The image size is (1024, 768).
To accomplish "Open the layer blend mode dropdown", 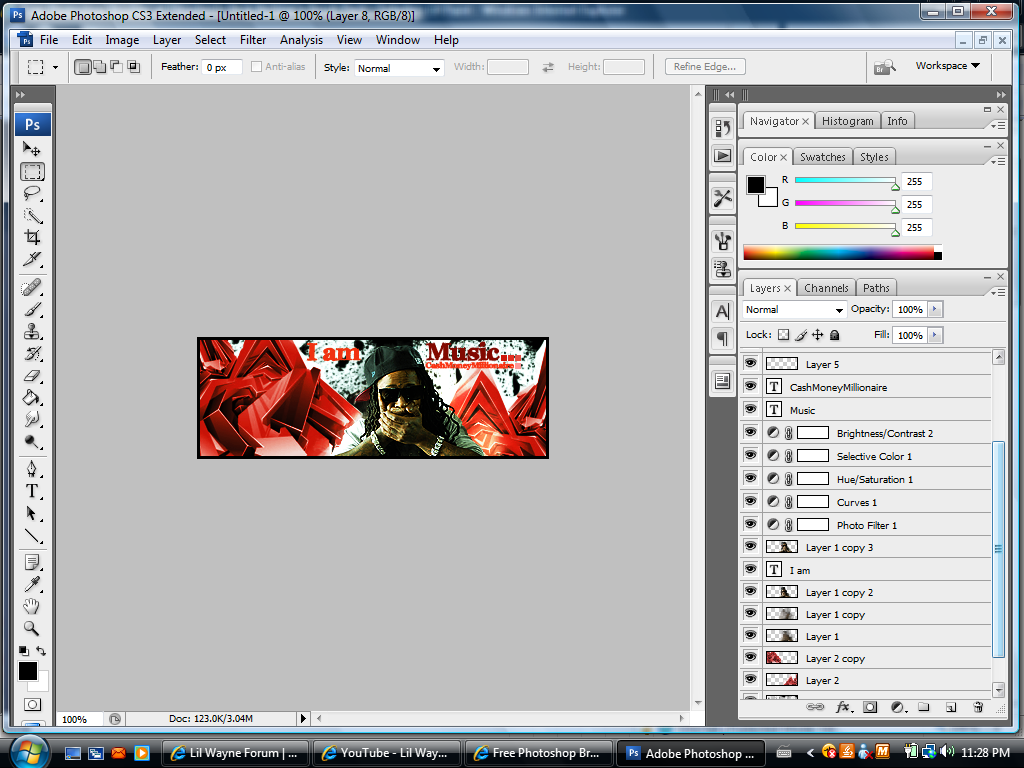I will coord(795,310).
